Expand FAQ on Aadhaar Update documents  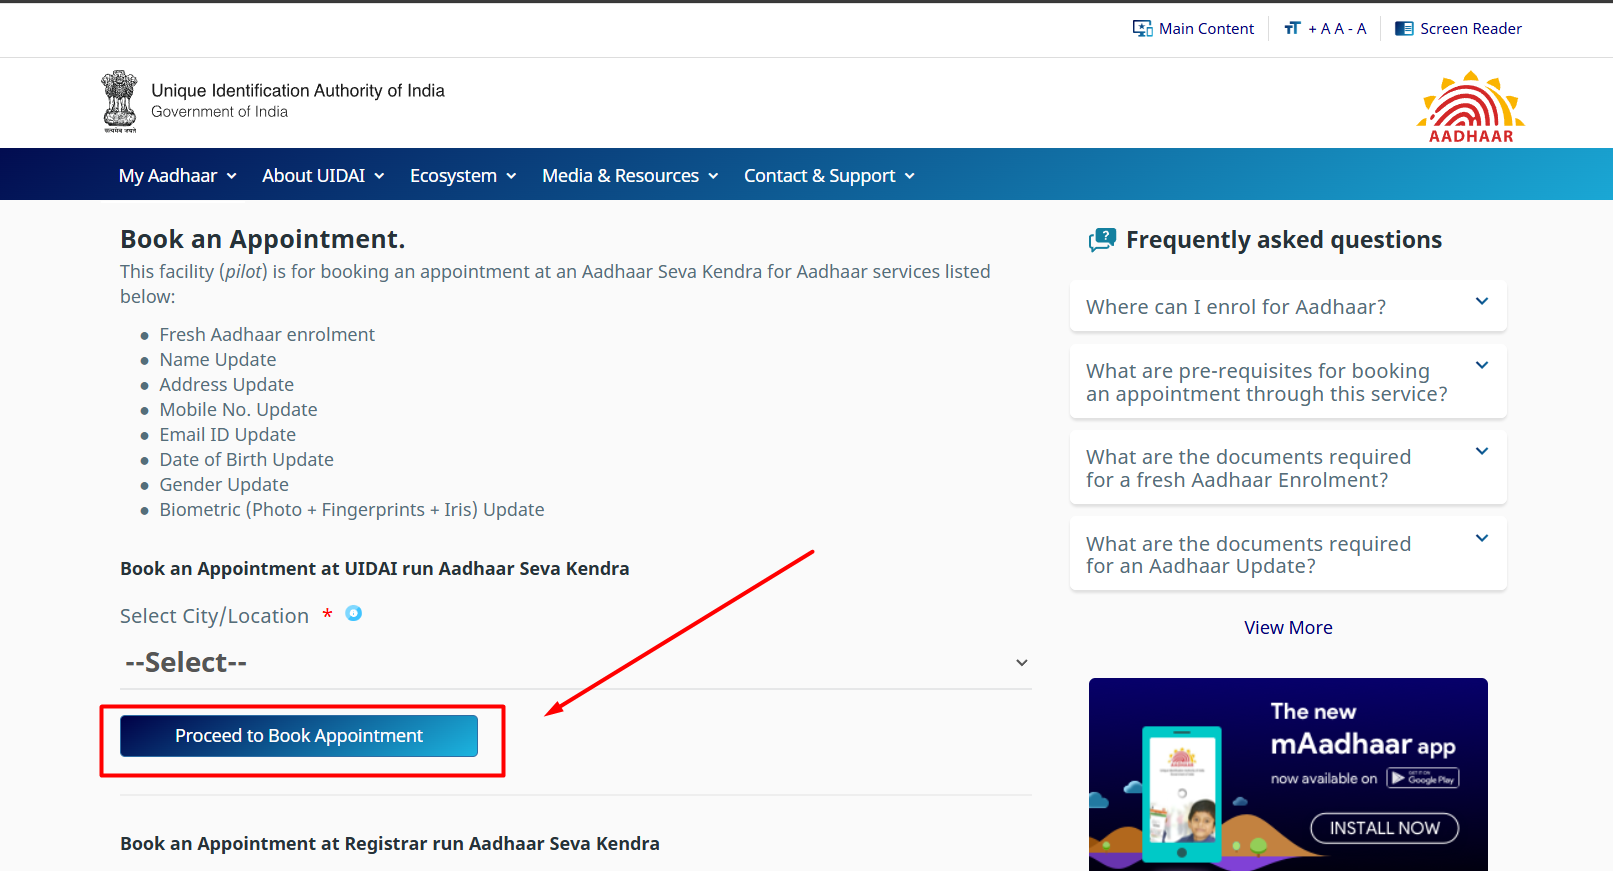pos(1287,554)
